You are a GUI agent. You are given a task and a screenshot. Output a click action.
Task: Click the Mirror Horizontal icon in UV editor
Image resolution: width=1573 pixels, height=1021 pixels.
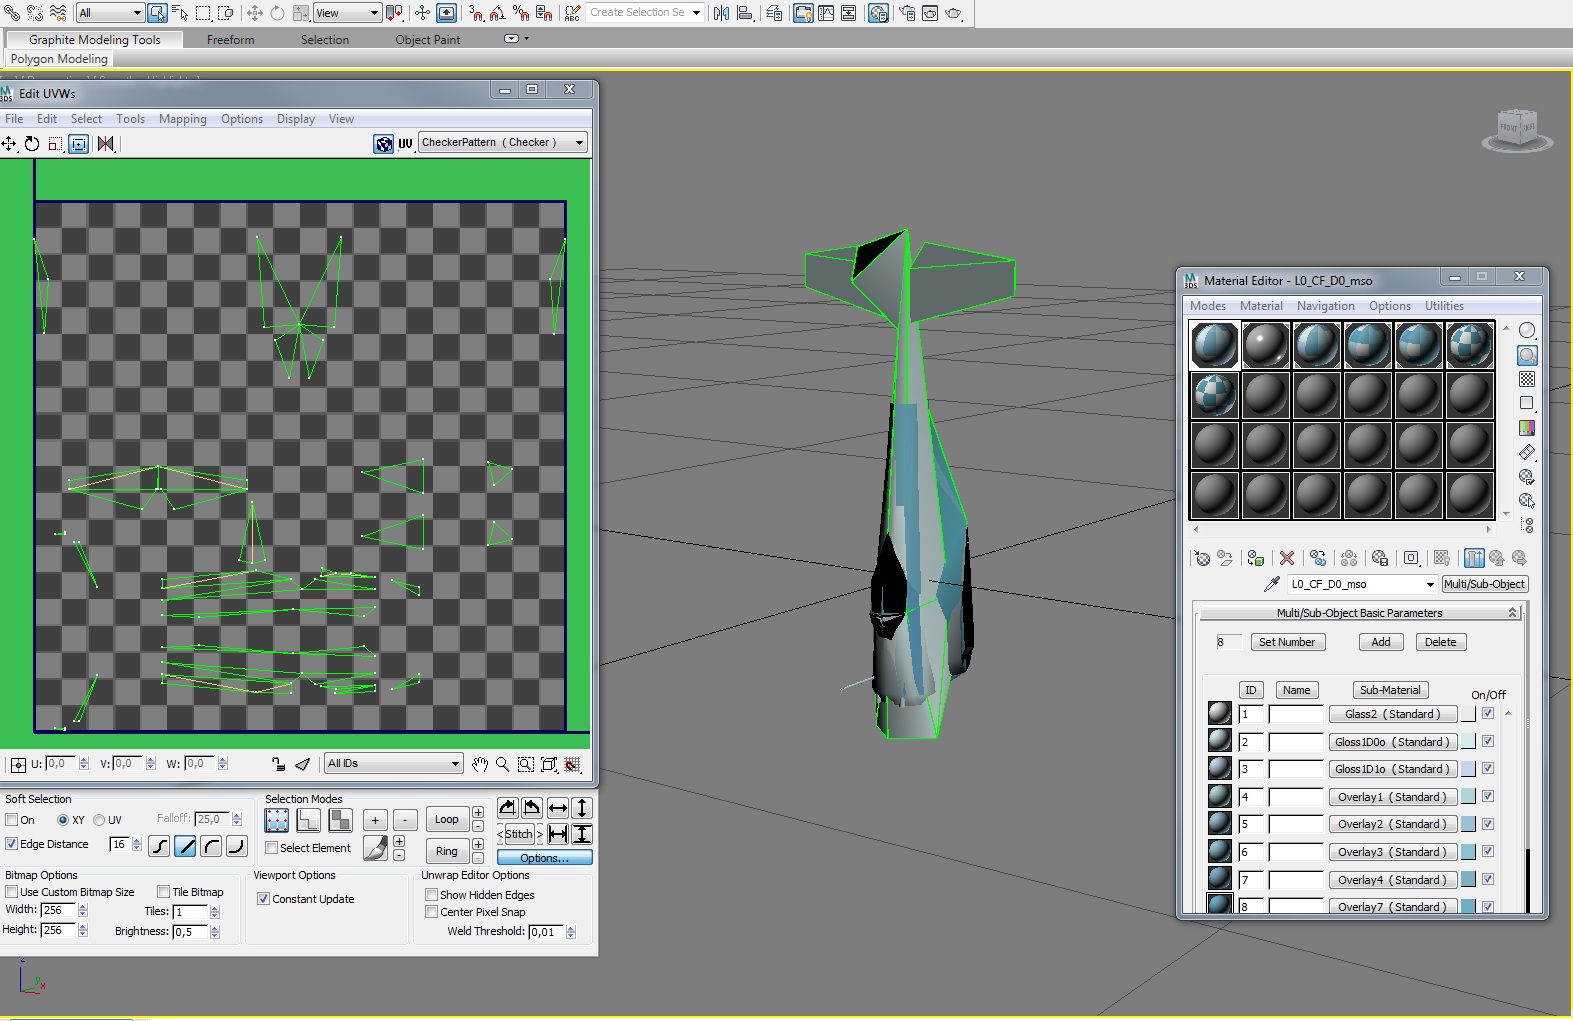106,144
